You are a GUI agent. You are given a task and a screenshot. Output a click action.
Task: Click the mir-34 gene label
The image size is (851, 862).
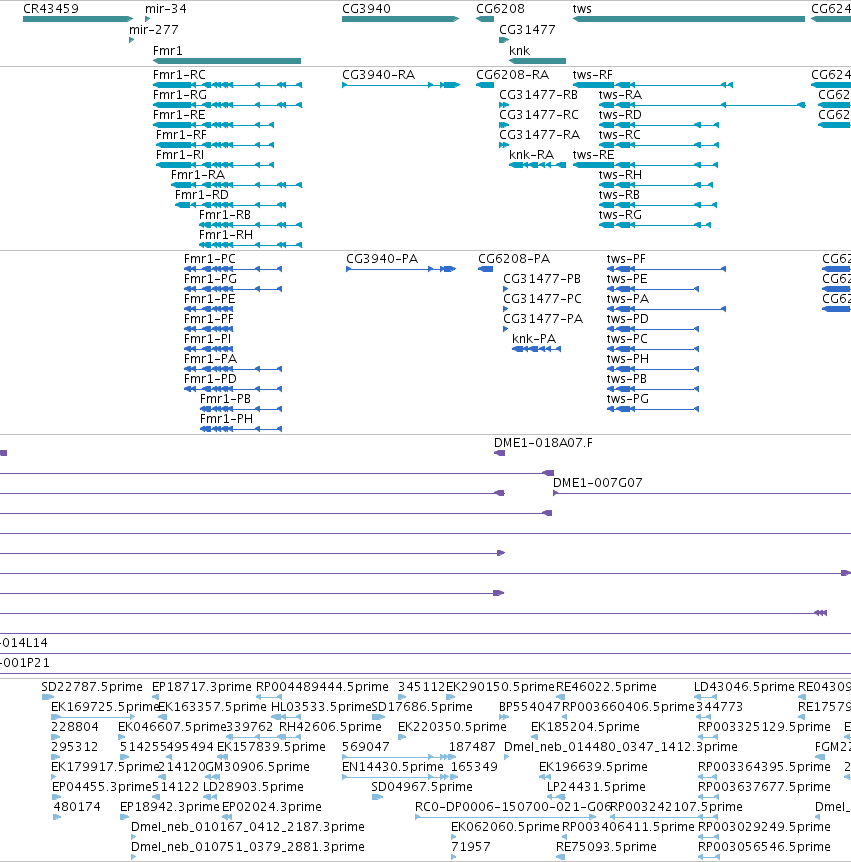pyautogui.click(x=165, y=9)
